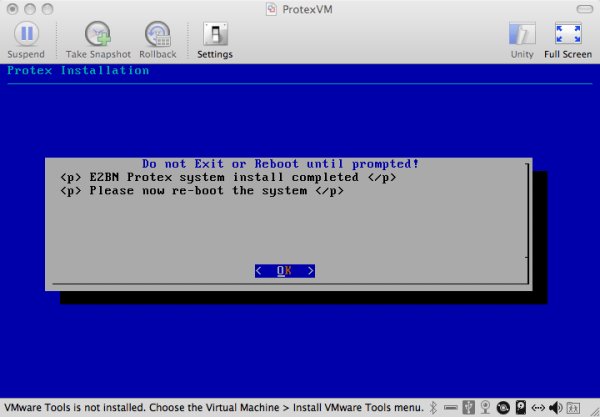Click 'Do not Exit or Reboot until prompted!' title
The height and width of the screenshot is (417, 600).
tap(280, 164)
